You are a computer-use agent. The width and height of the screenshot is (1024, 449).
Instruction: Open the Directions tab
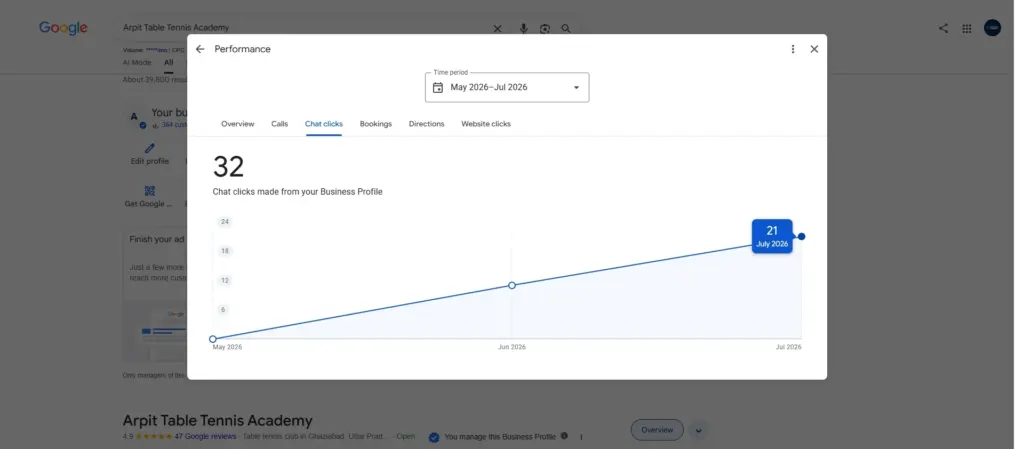(426, 124)
